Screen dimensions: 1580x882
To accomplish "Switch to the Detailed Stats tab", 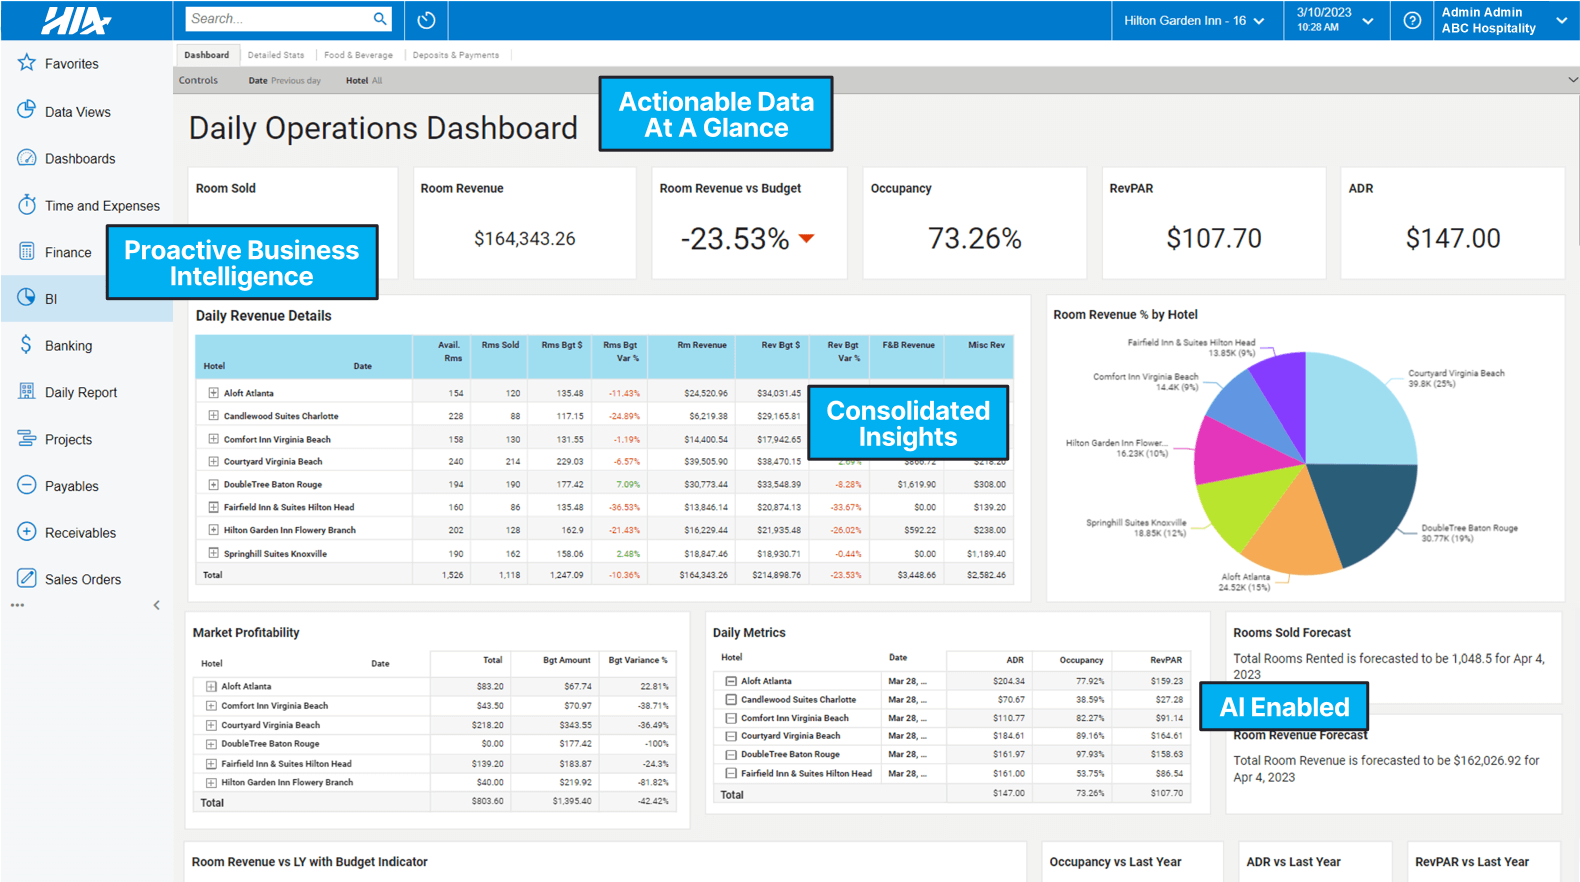I will [276, 55].
